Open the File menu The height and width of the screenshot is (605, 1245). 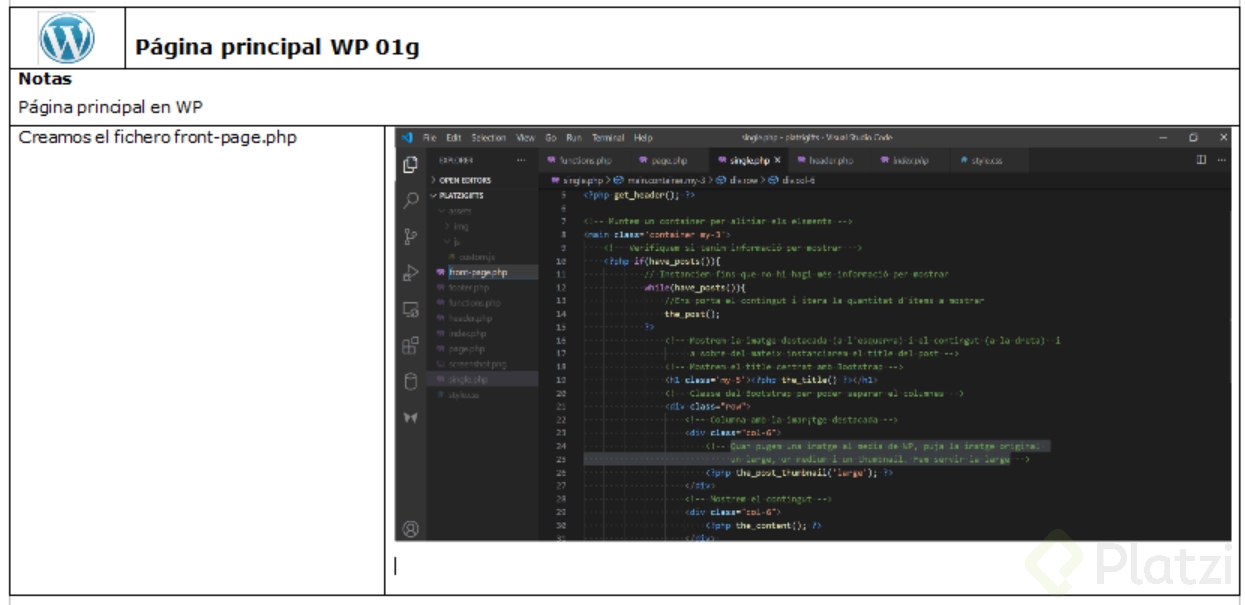point(429,137)
